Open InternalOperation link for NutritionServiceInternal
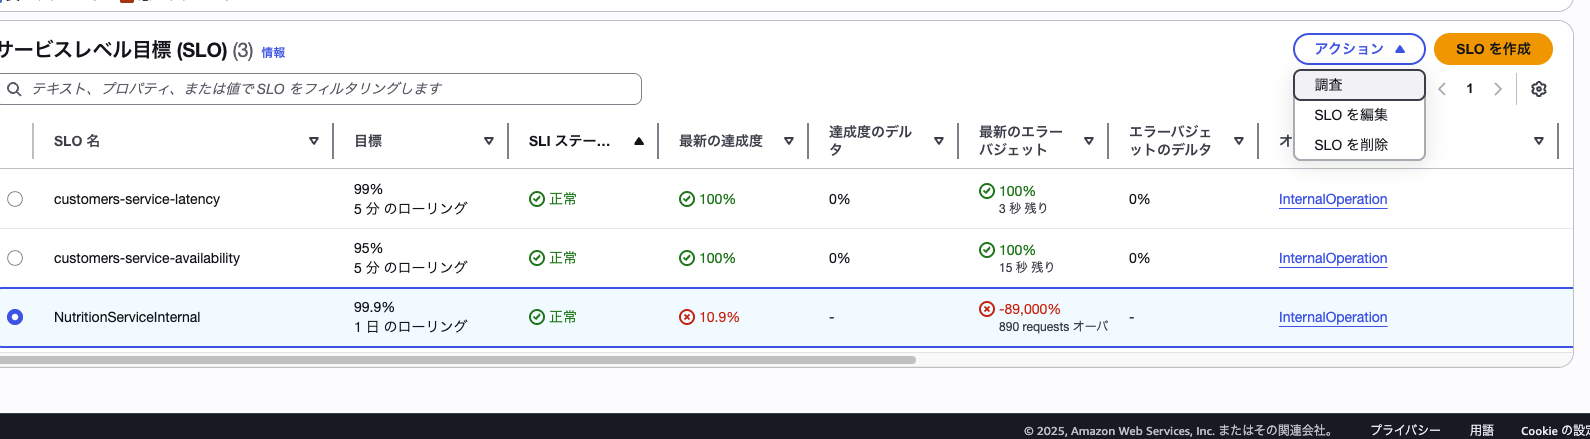This screenshot has height=439, width=1590. tap(1332, 317)
